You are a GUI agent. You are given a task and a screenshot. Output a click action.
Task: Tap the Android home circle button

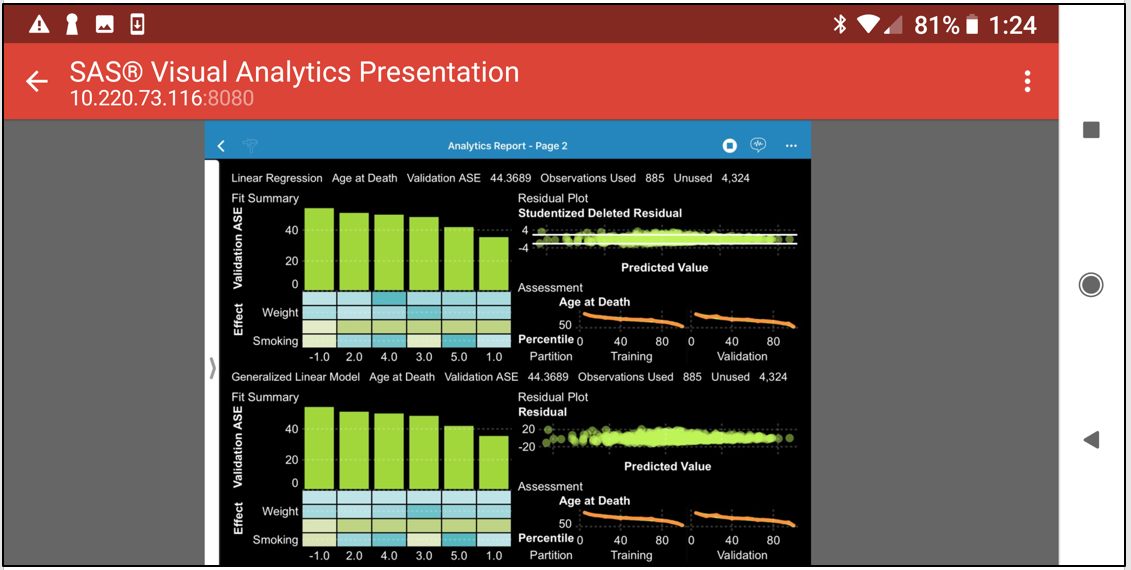tap(1091, 285)
